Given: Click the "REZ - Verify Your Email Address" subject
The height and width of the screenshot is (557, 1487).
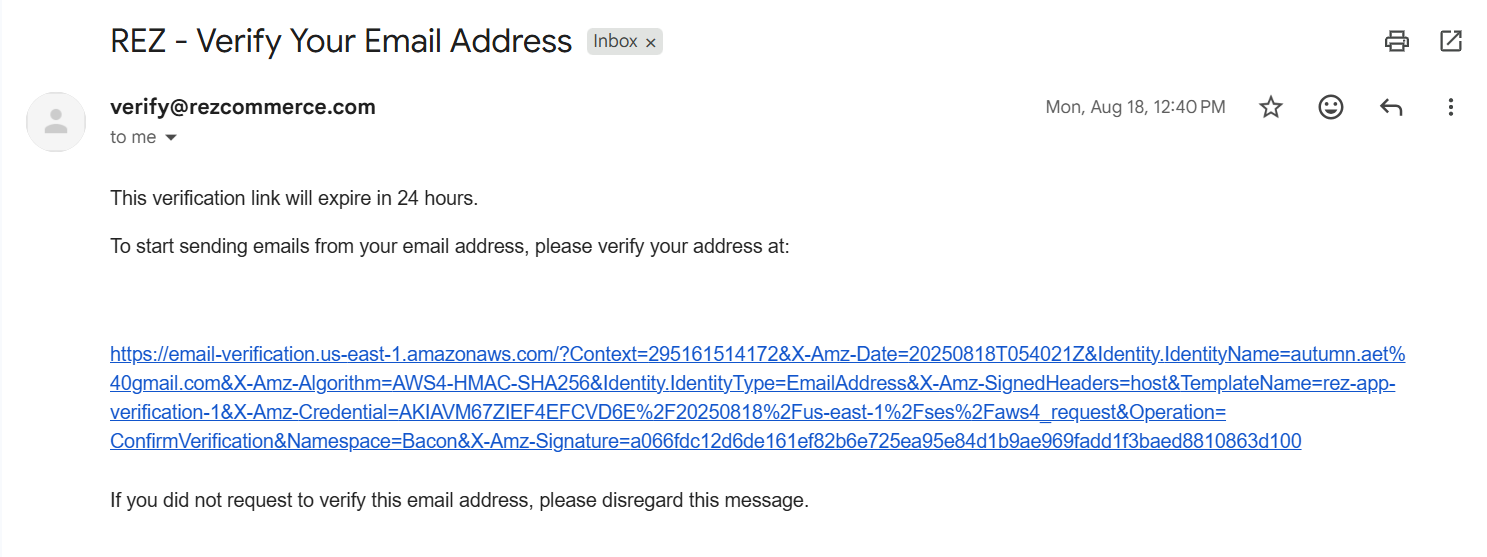Looking at the screenshot, I should [x=341, y=41].
